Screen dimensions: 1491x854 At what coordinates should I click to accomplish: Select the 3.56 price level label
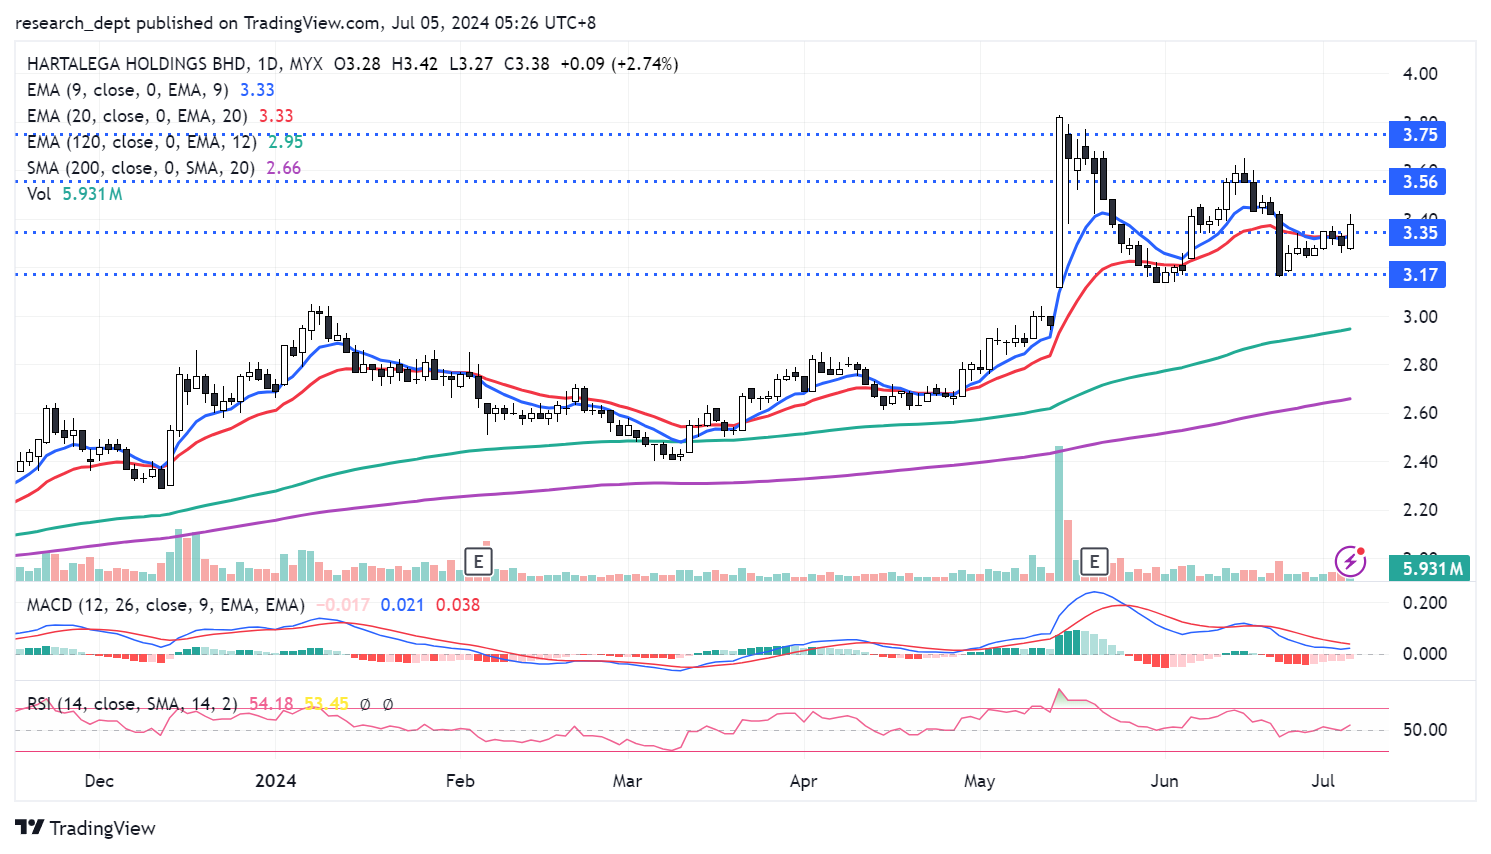pyautogui.click(x=1418, y=182)
